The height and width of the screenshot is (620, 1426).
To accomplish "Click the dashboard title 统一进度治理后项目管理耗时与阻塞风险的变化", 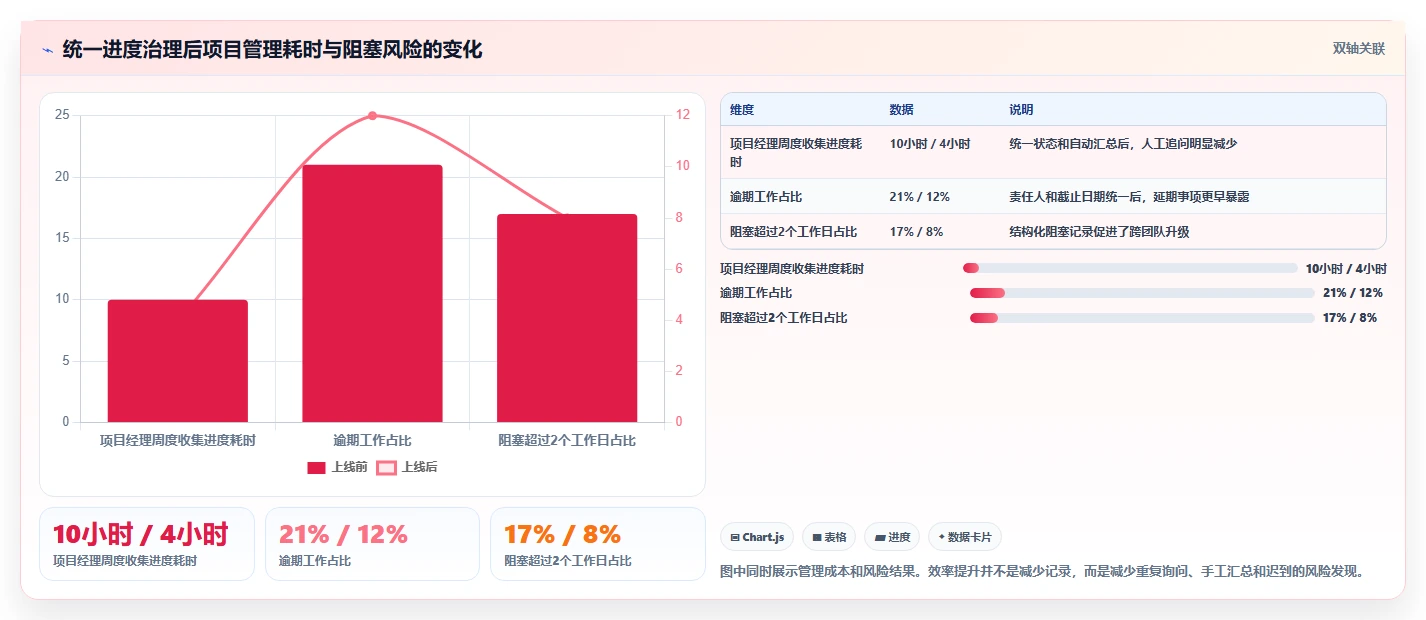I will (x=272, y=49).
